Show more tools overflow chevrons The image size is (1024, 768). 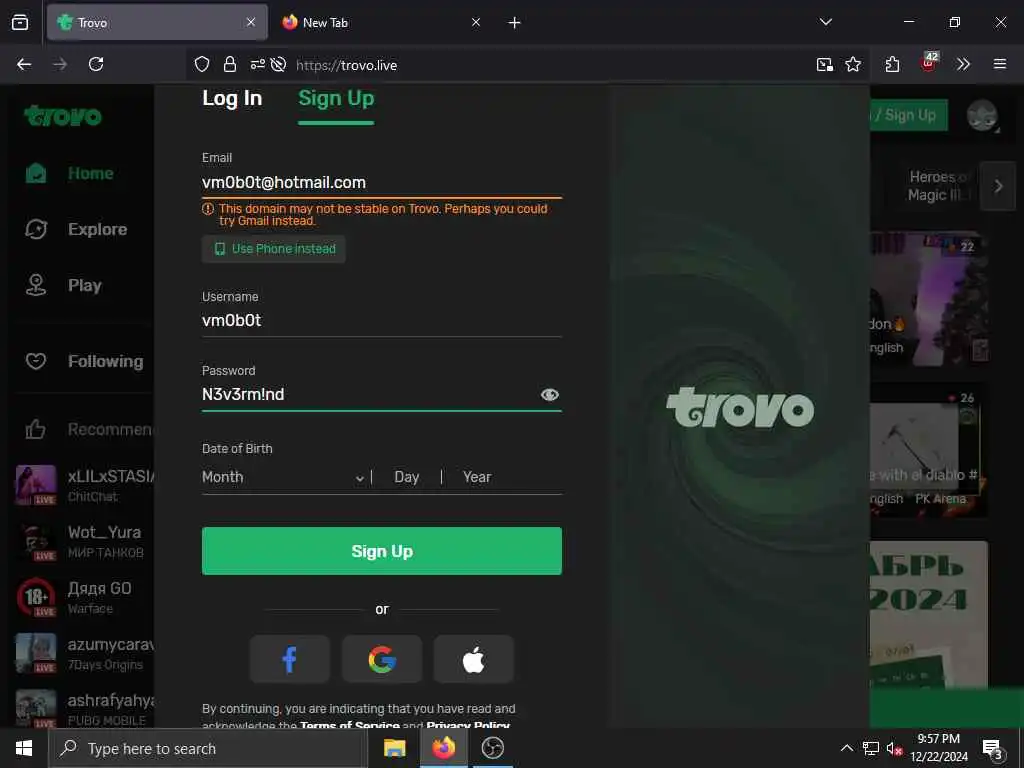coord(963,64)
